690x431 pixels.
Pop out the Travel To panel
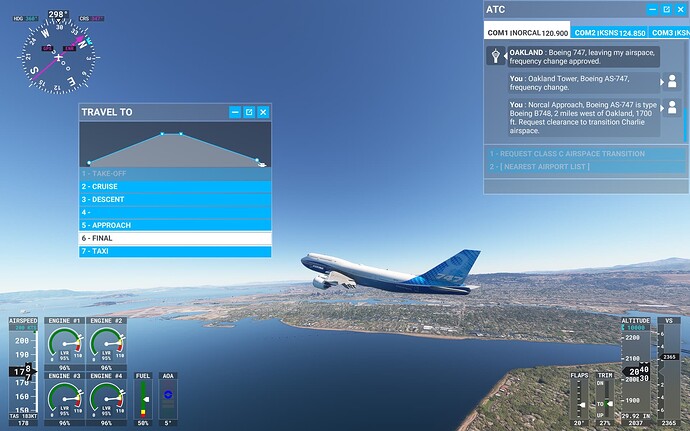tap(249, 113)
